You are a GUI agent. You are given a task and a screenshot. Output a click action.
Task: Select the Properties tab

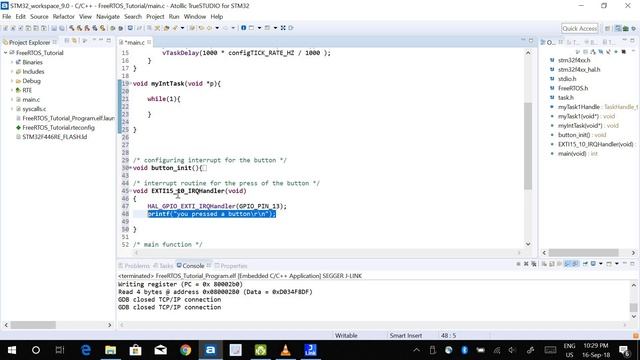231,266
